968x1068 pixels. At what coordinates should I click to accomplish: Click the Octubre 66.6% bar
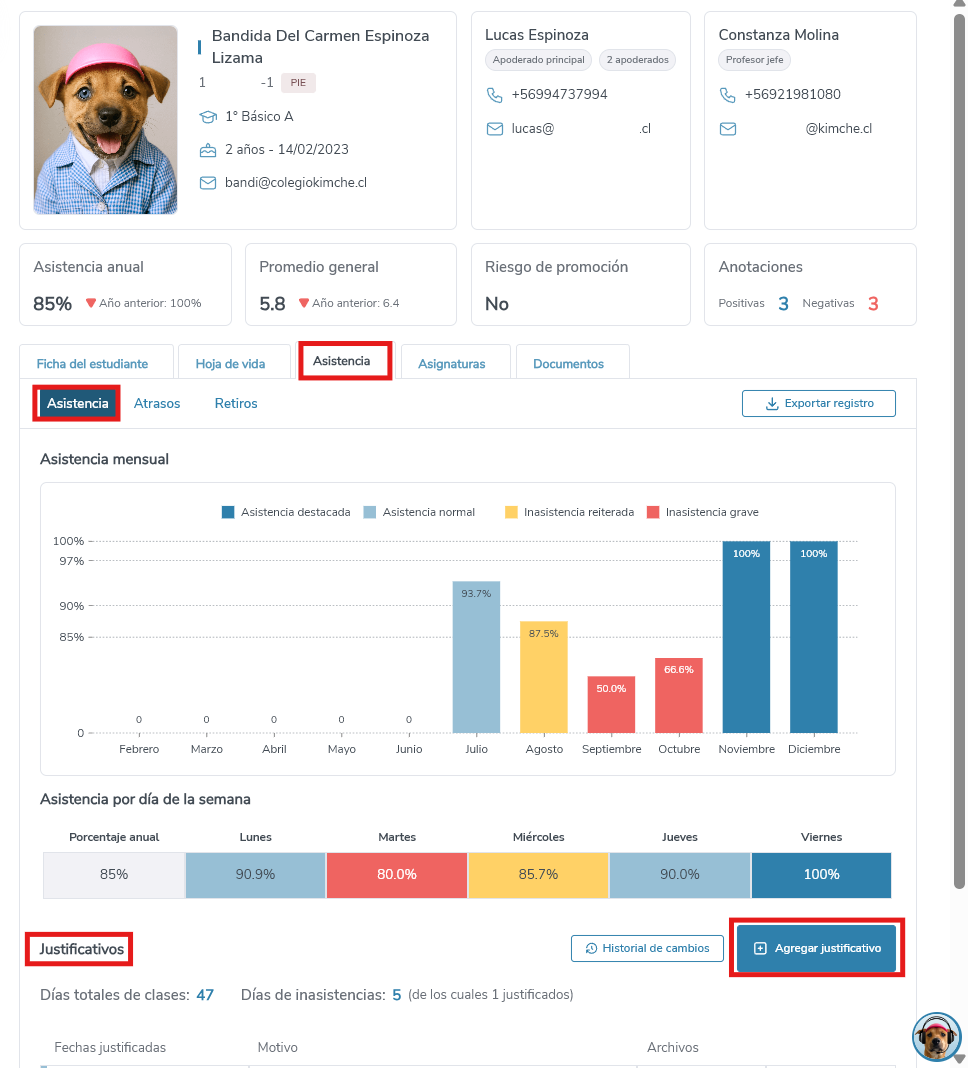tap(678, 695)
